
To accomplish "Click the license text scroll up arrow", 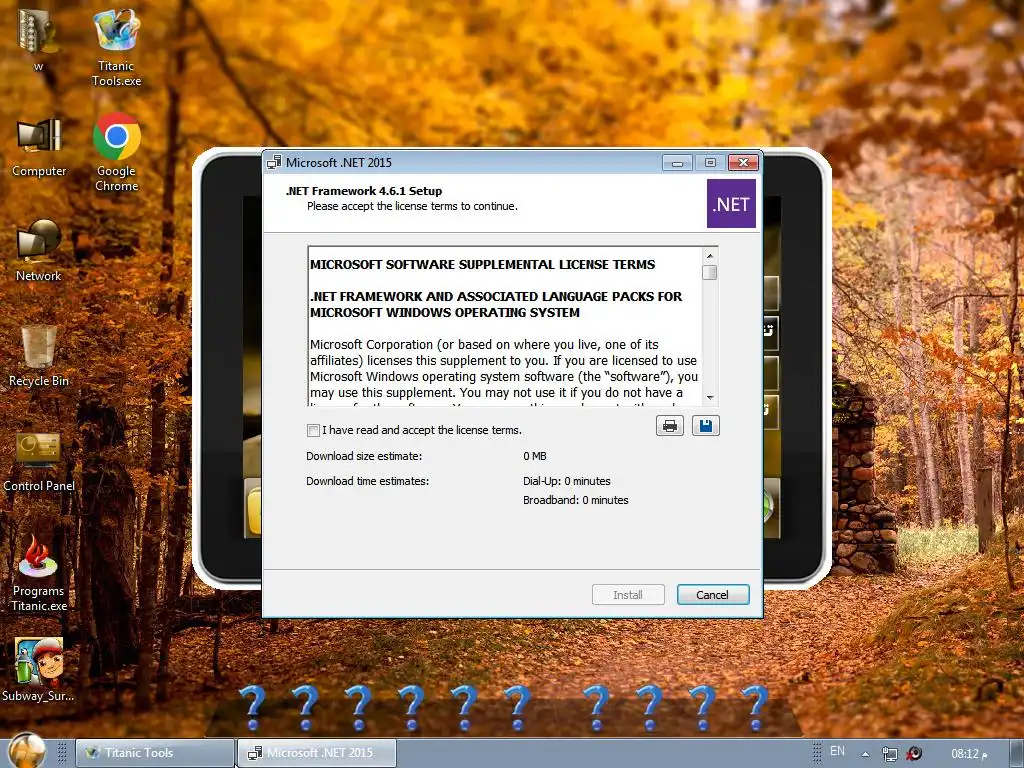I will coord(710,256).
